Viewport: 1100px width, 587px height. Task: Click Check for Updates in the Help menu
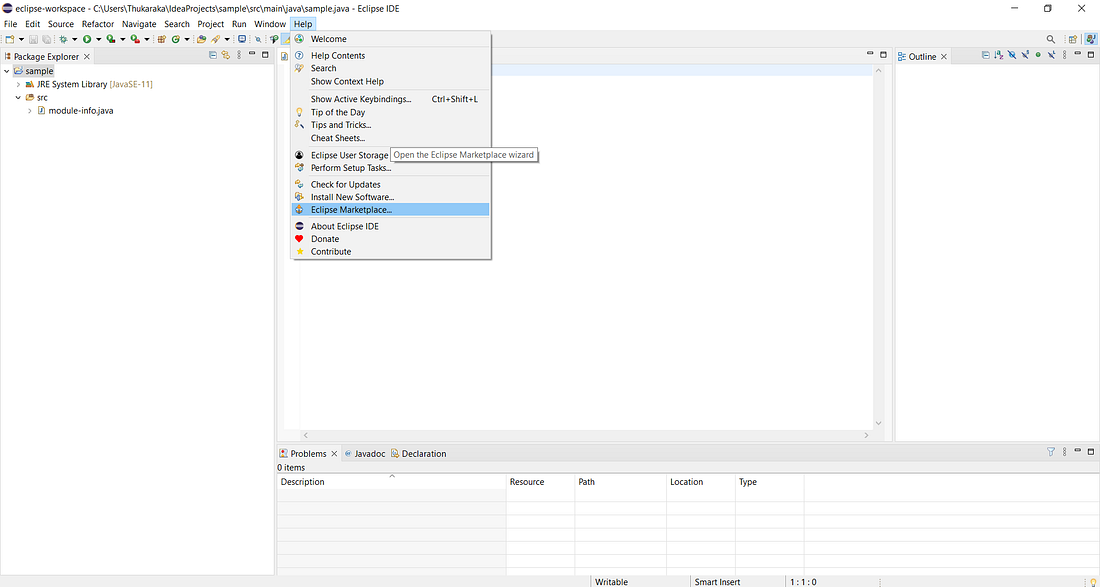pos(343,184)
